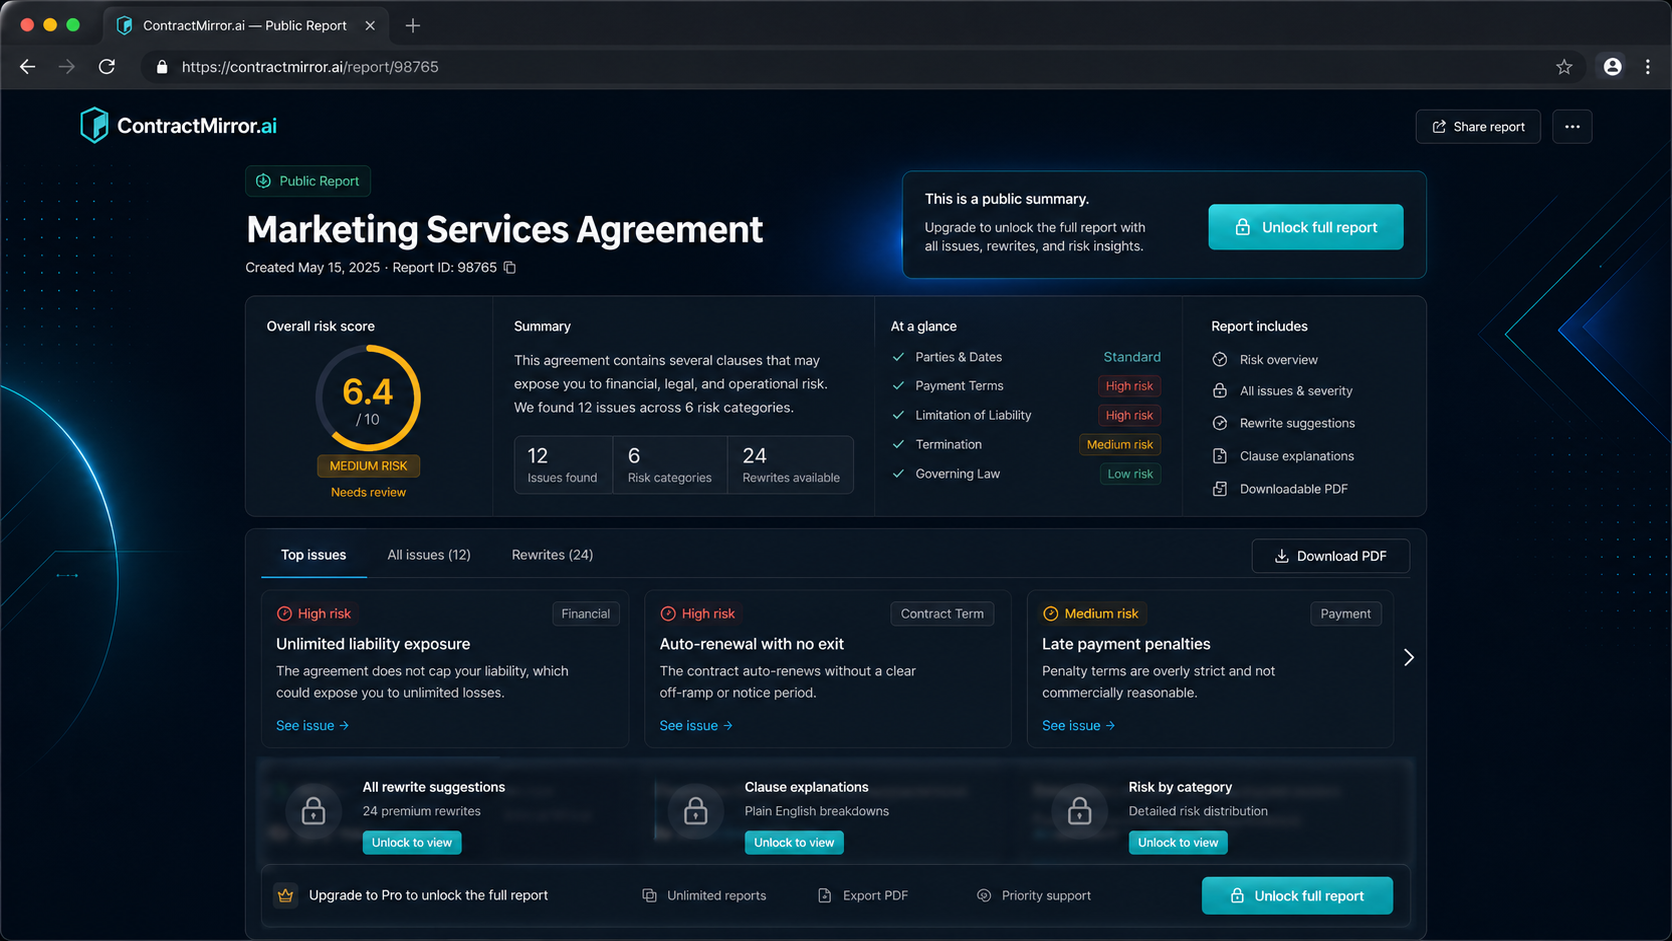Bookmark this page with the star icon
1672x941 pixels.
(x=1564, y=67)
